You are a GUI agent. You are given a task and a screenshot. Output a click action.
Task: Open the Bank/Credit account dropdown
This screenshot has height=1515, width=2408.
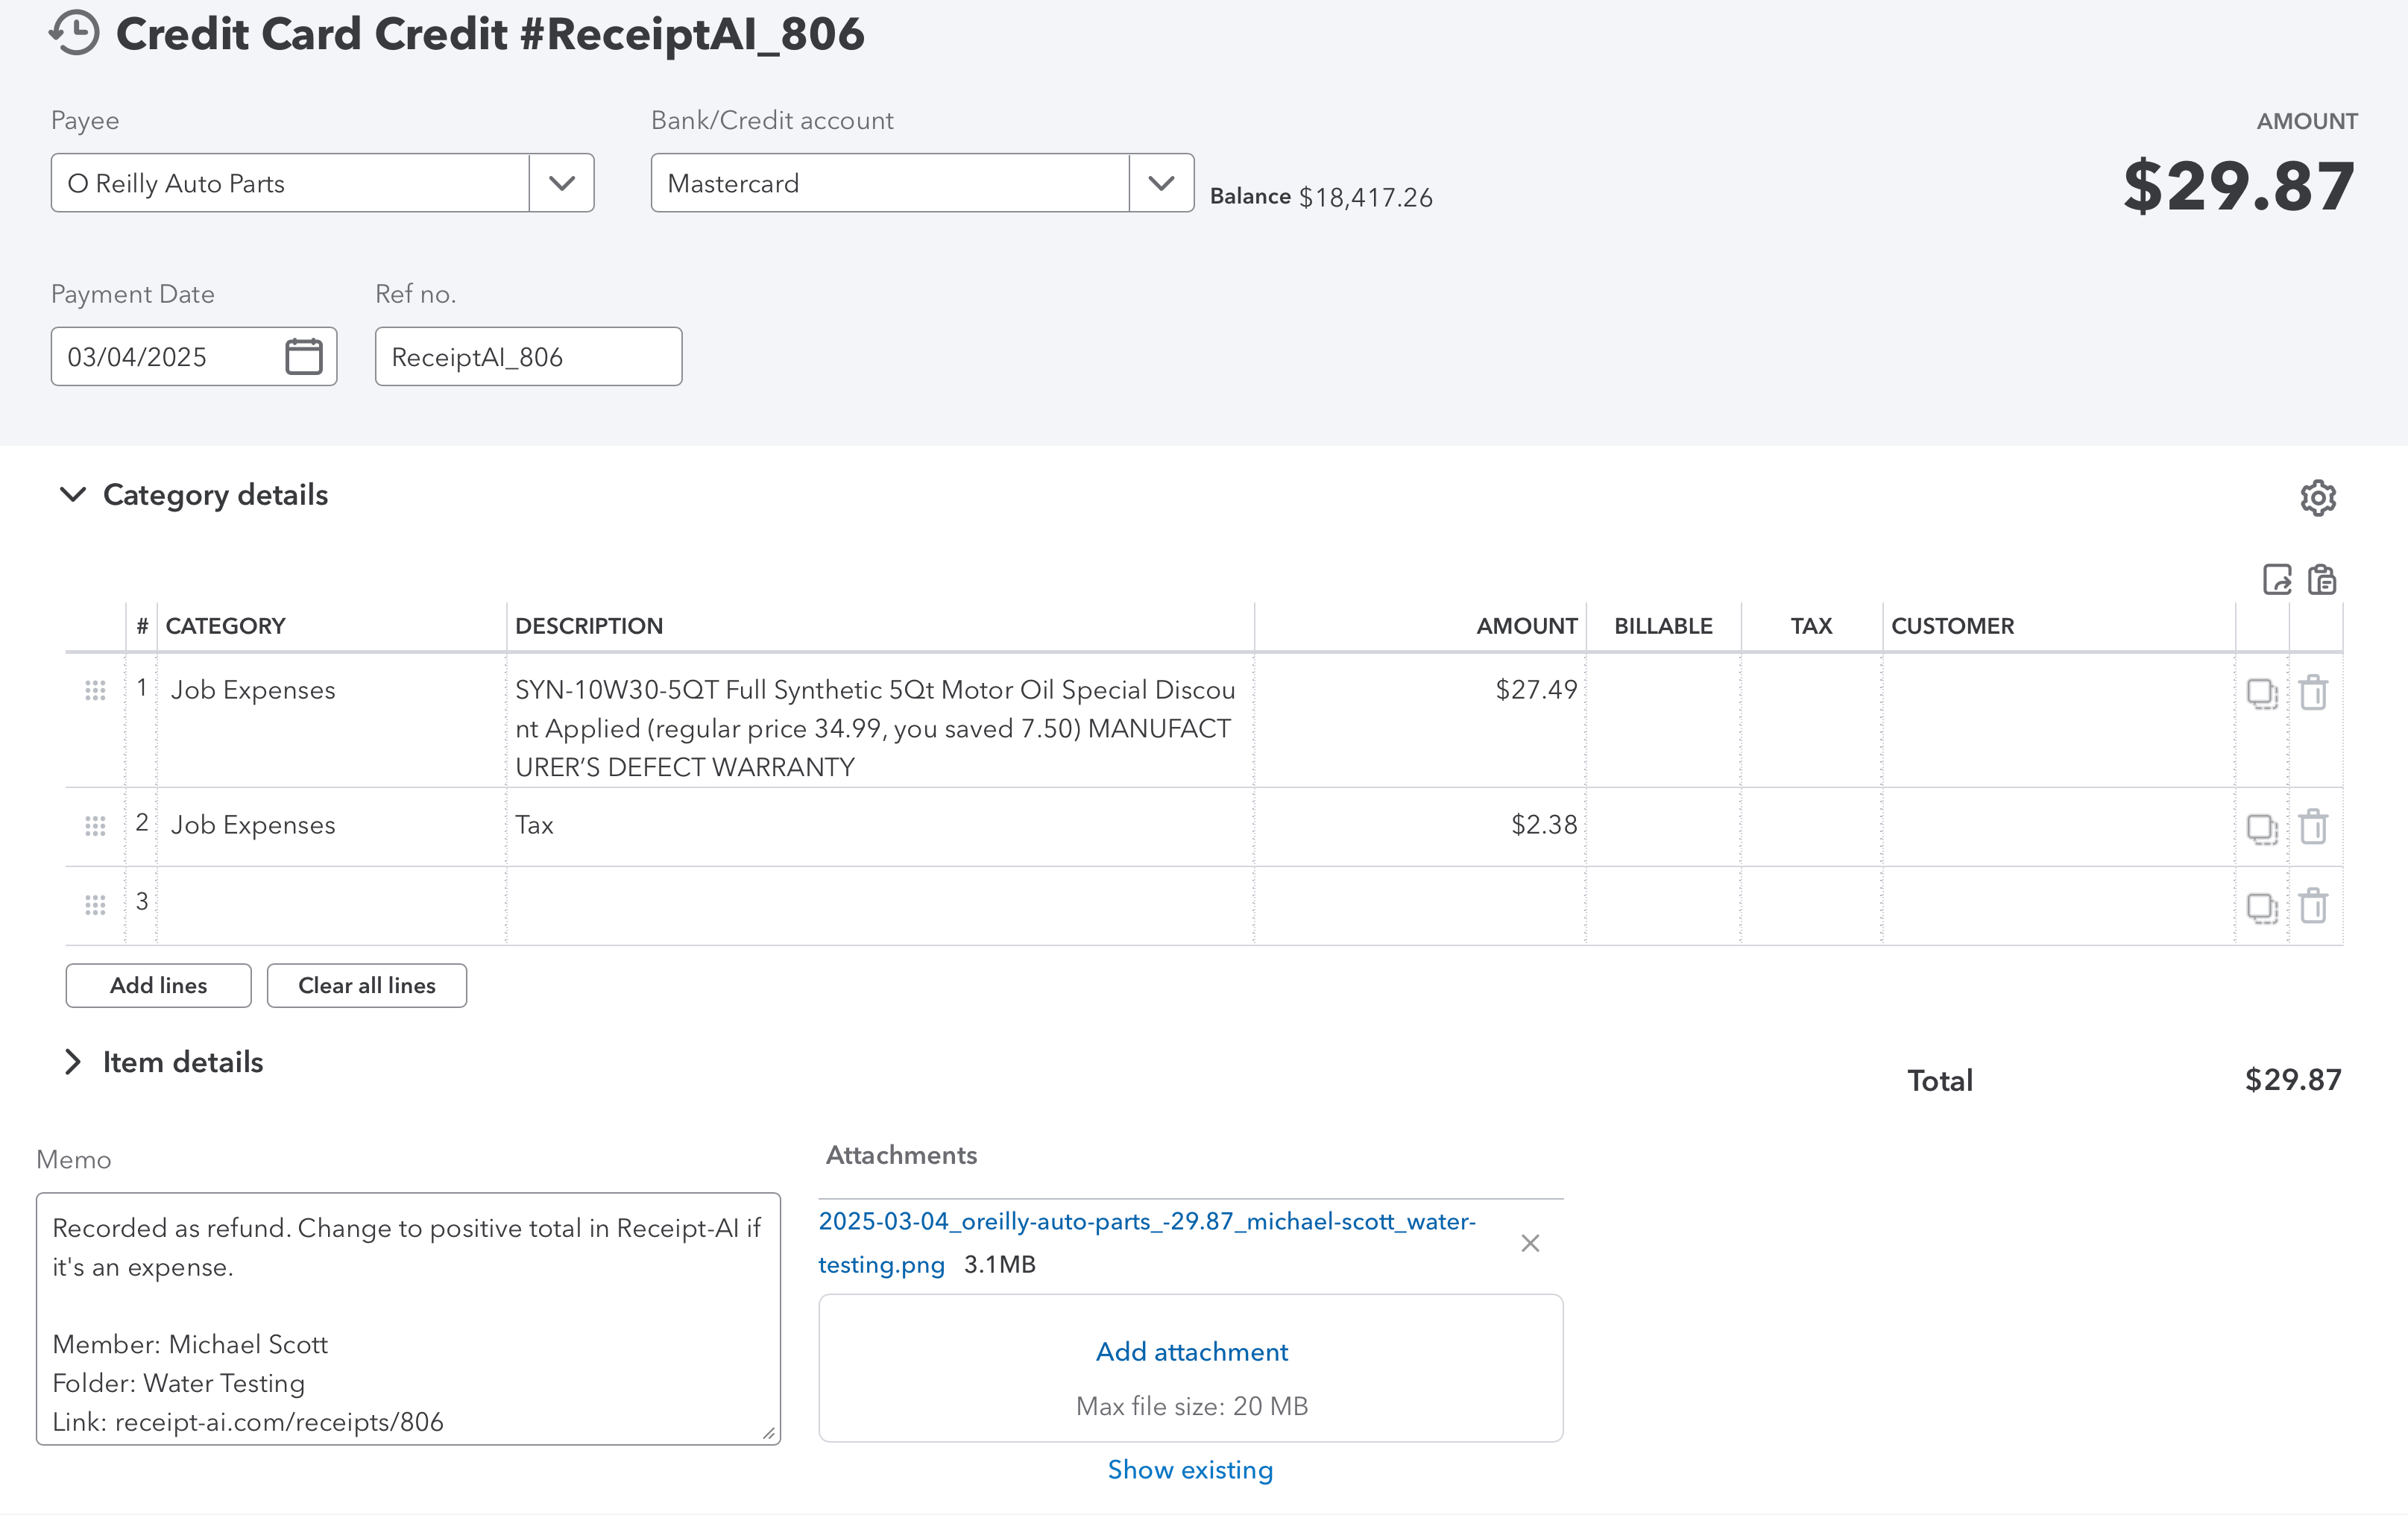1160,183
